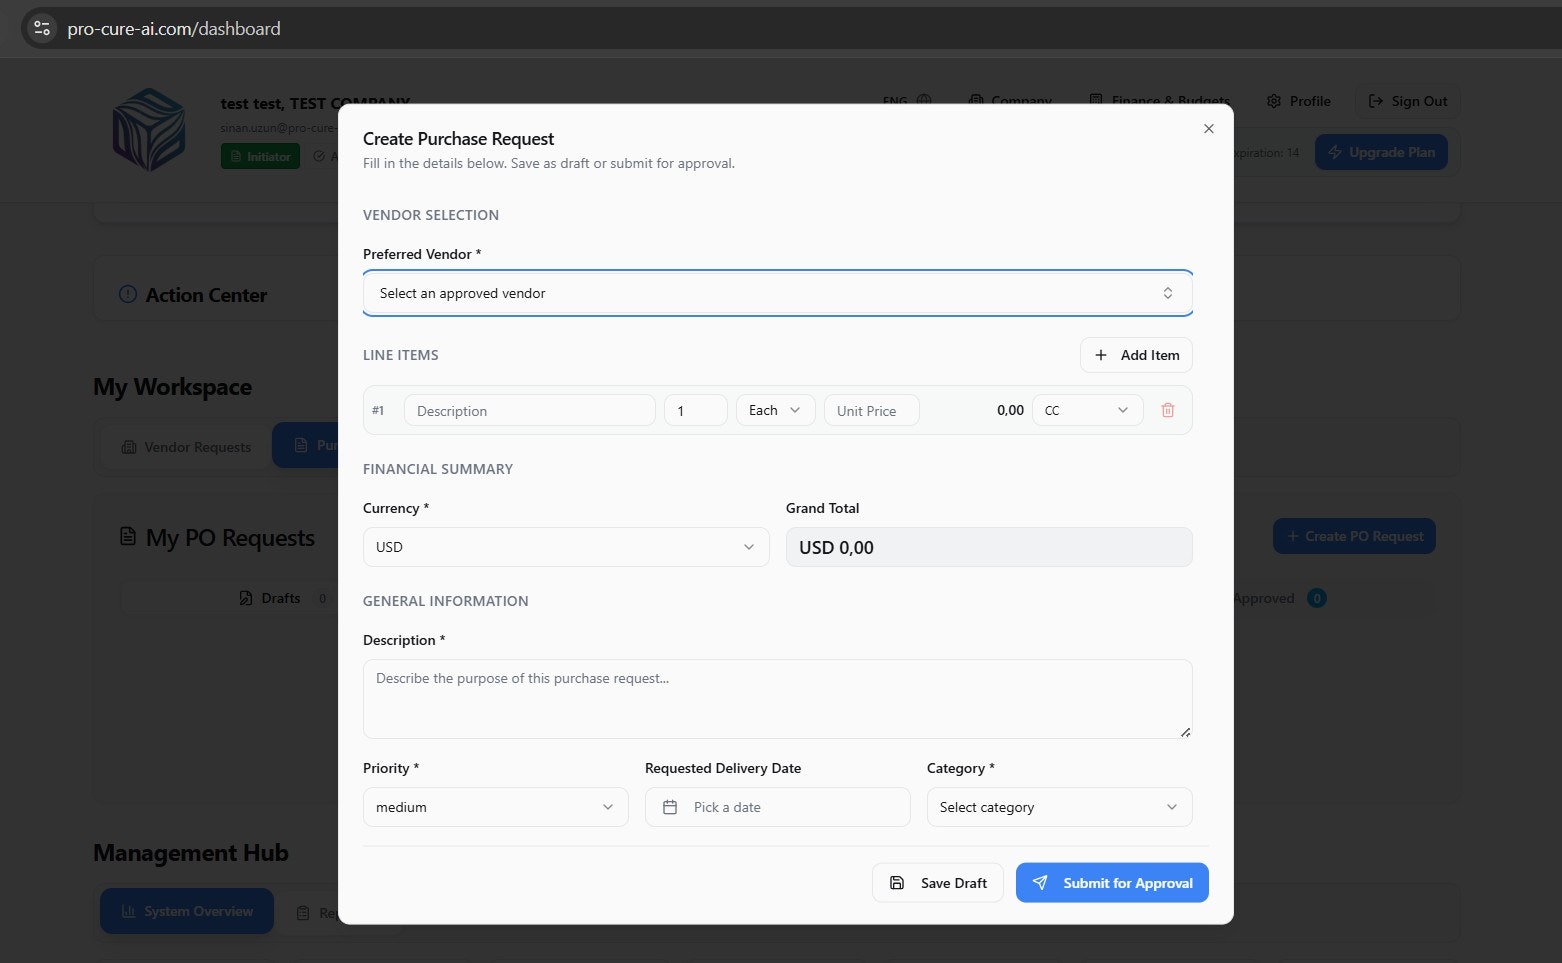Click the Upgrade Plan button
Screen dimensions: 1562x963
(x=1381, y=152)
